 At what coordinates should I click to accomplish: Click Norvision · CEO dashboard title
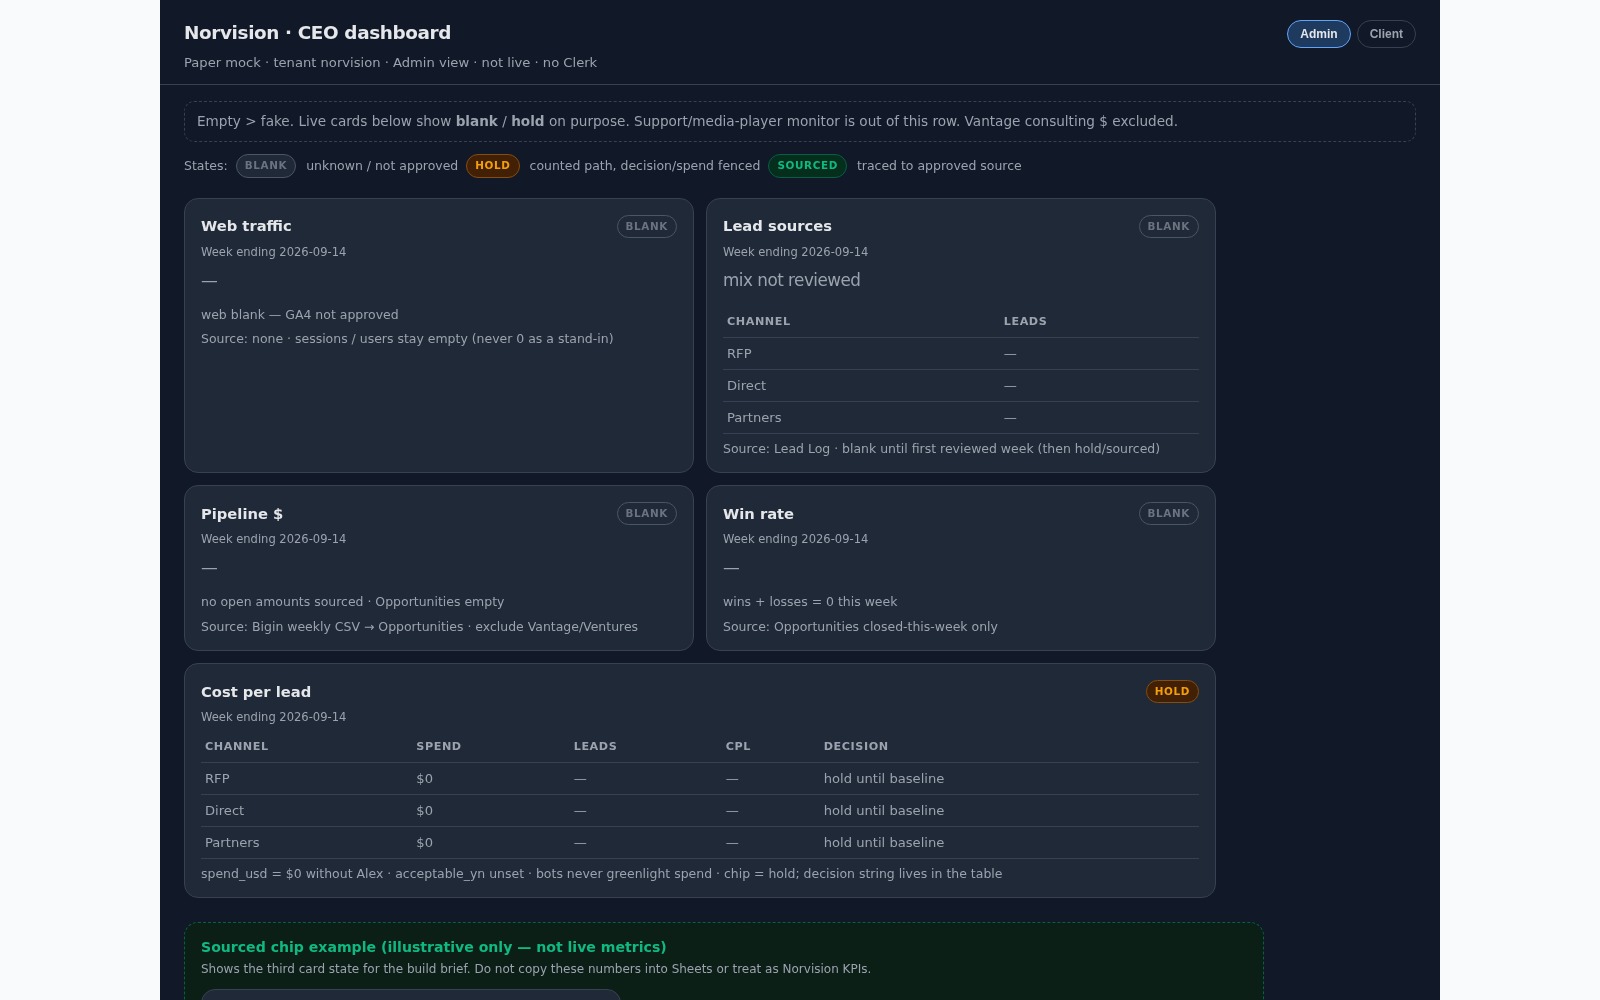click(x=317, y=33)
